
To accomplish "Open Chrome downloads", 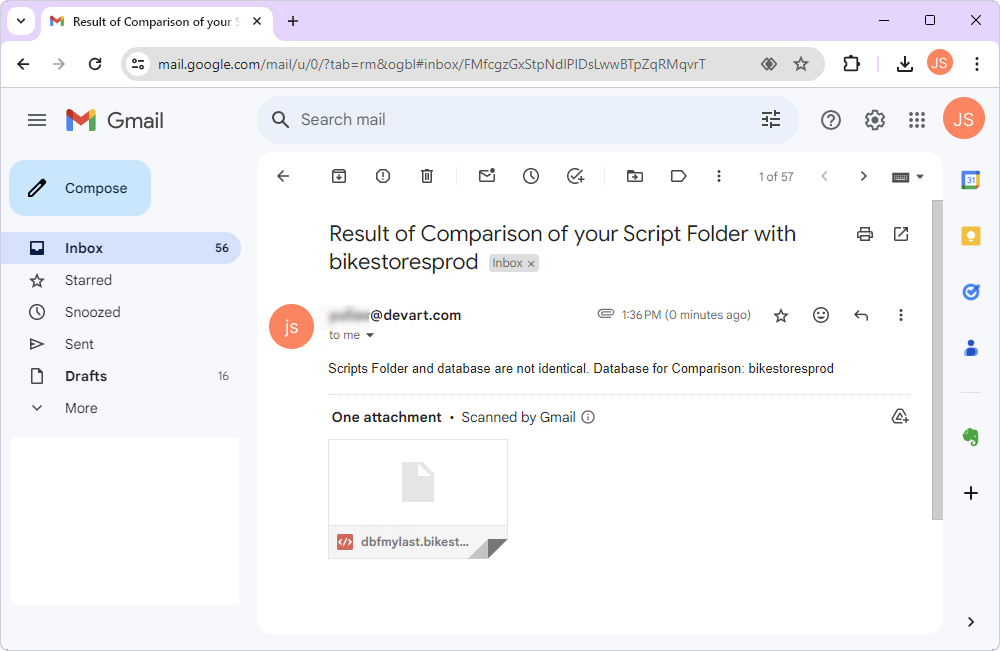I will [x=904, y=64].
